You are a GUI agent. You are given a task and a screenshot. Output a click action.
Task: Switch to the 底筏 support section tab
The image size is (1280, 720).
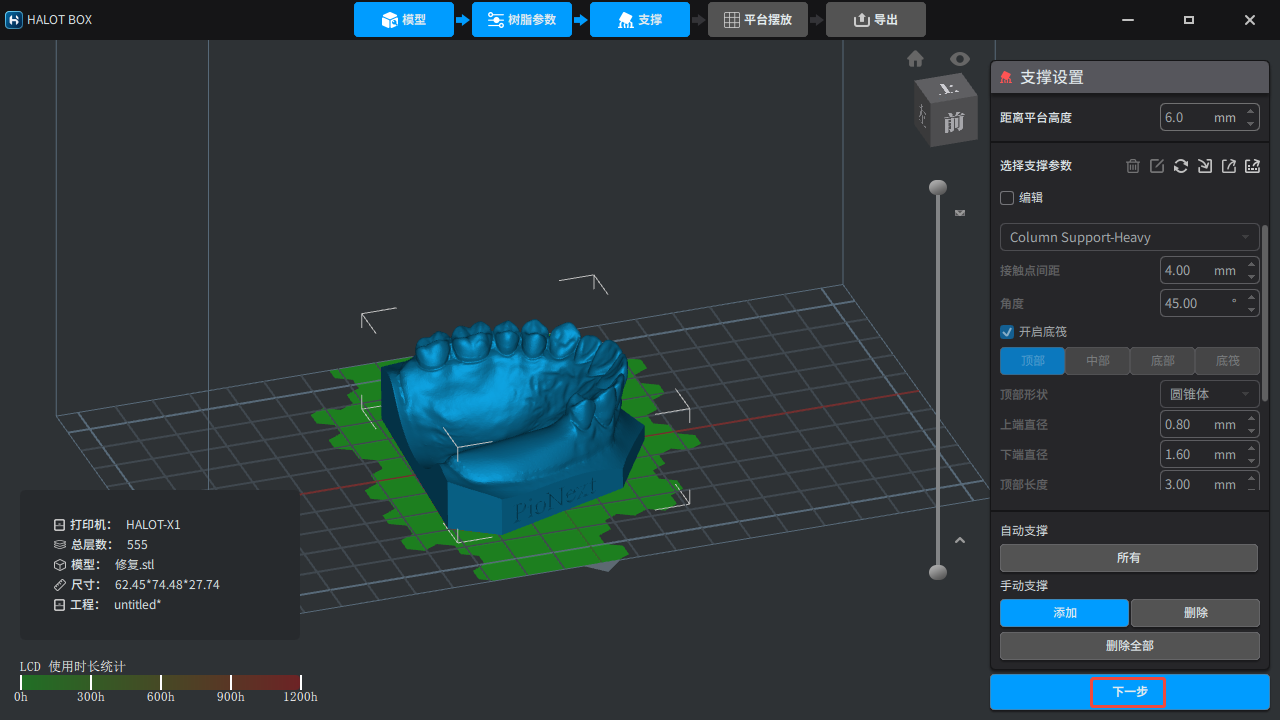(x=1227, y=361)
